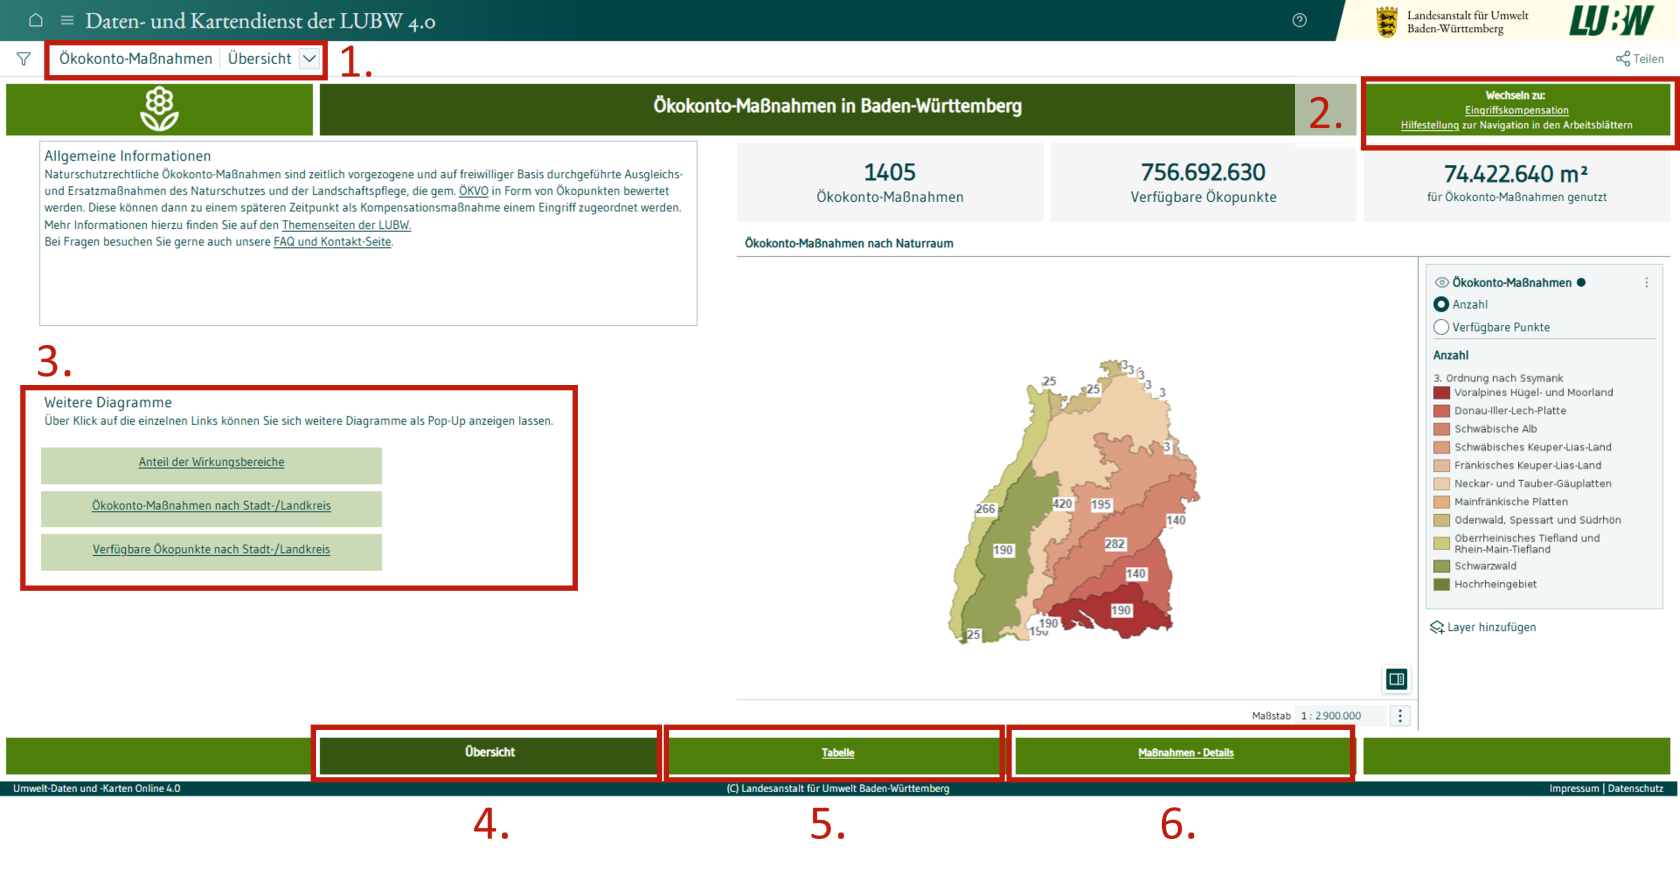
Task: Select the Anzahl radio button
Action: point(1441,304)
